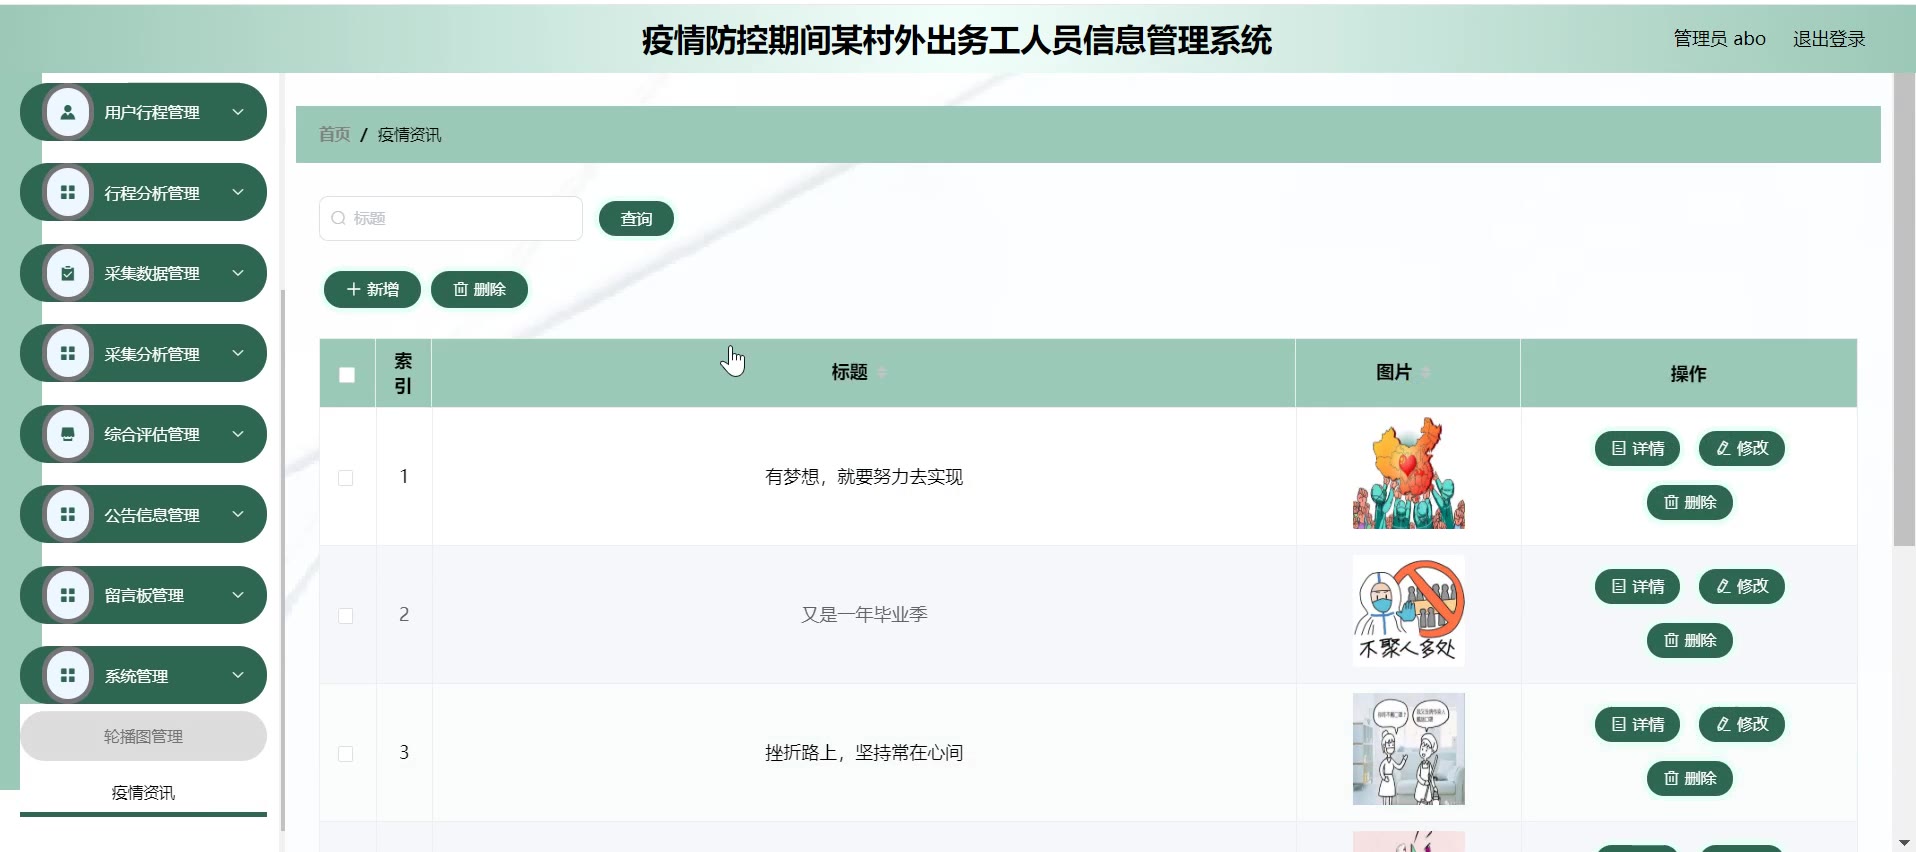Go to 首页 via the breadcrumb
The width and height of the screenshot is (1916, 852).
(x=334, y=135)
